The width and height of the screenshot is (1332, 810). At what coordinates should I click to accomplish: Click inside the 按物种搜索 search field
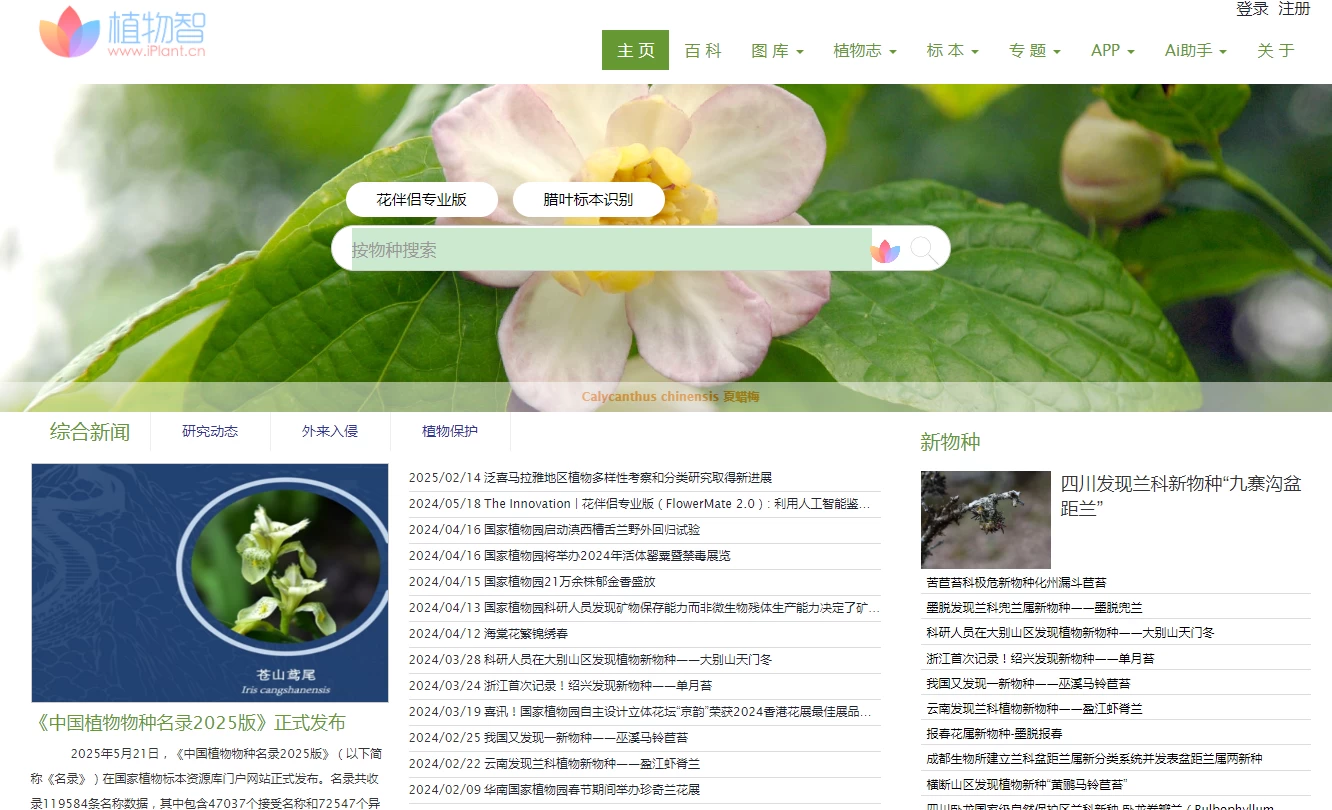pyautogui.click(x=600, y=249)
